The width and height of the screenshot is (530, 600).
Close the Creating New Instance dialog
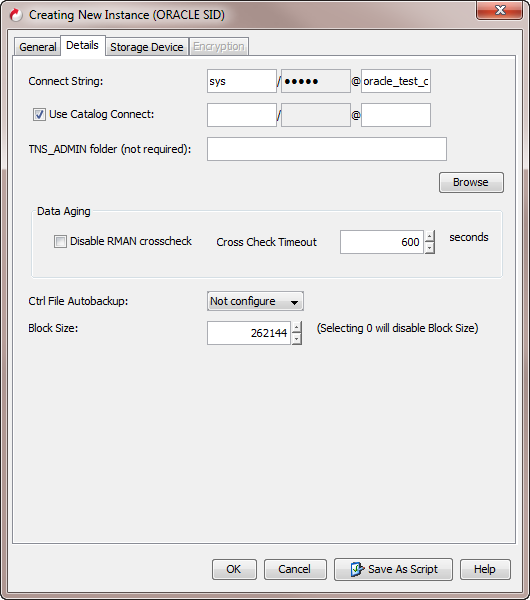(499, 10)
